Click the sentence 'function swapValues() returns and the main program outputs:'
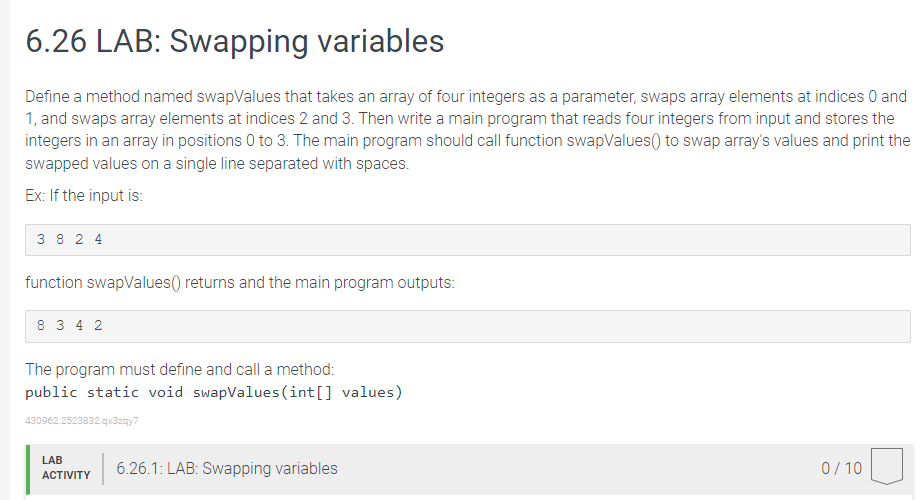This screenshot has height=500, width=924. (240, 283)
